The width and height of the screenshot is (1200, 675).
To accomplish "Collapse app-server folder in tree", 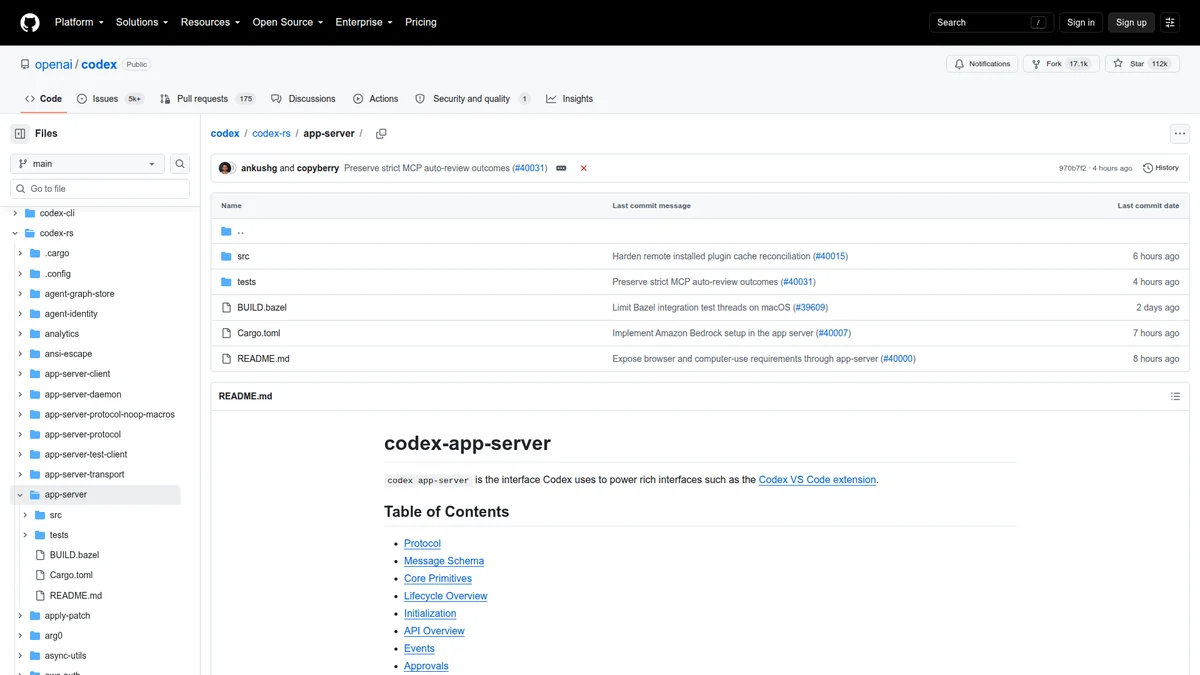I will [x=20, y=495].
